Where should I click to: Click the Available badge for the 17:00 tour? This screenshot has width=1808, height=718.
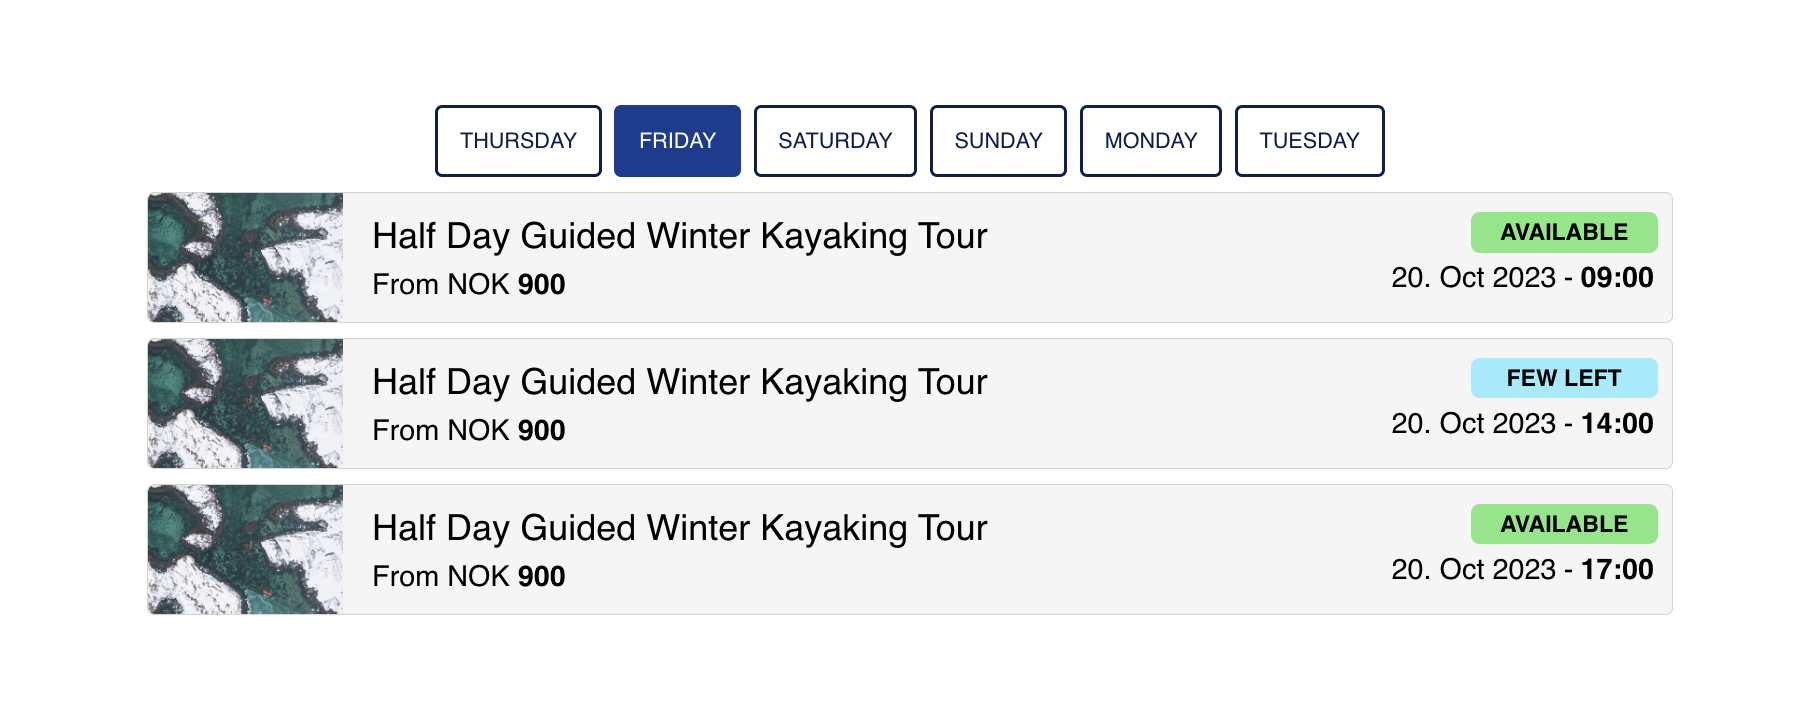click(x=1564, y=524)
